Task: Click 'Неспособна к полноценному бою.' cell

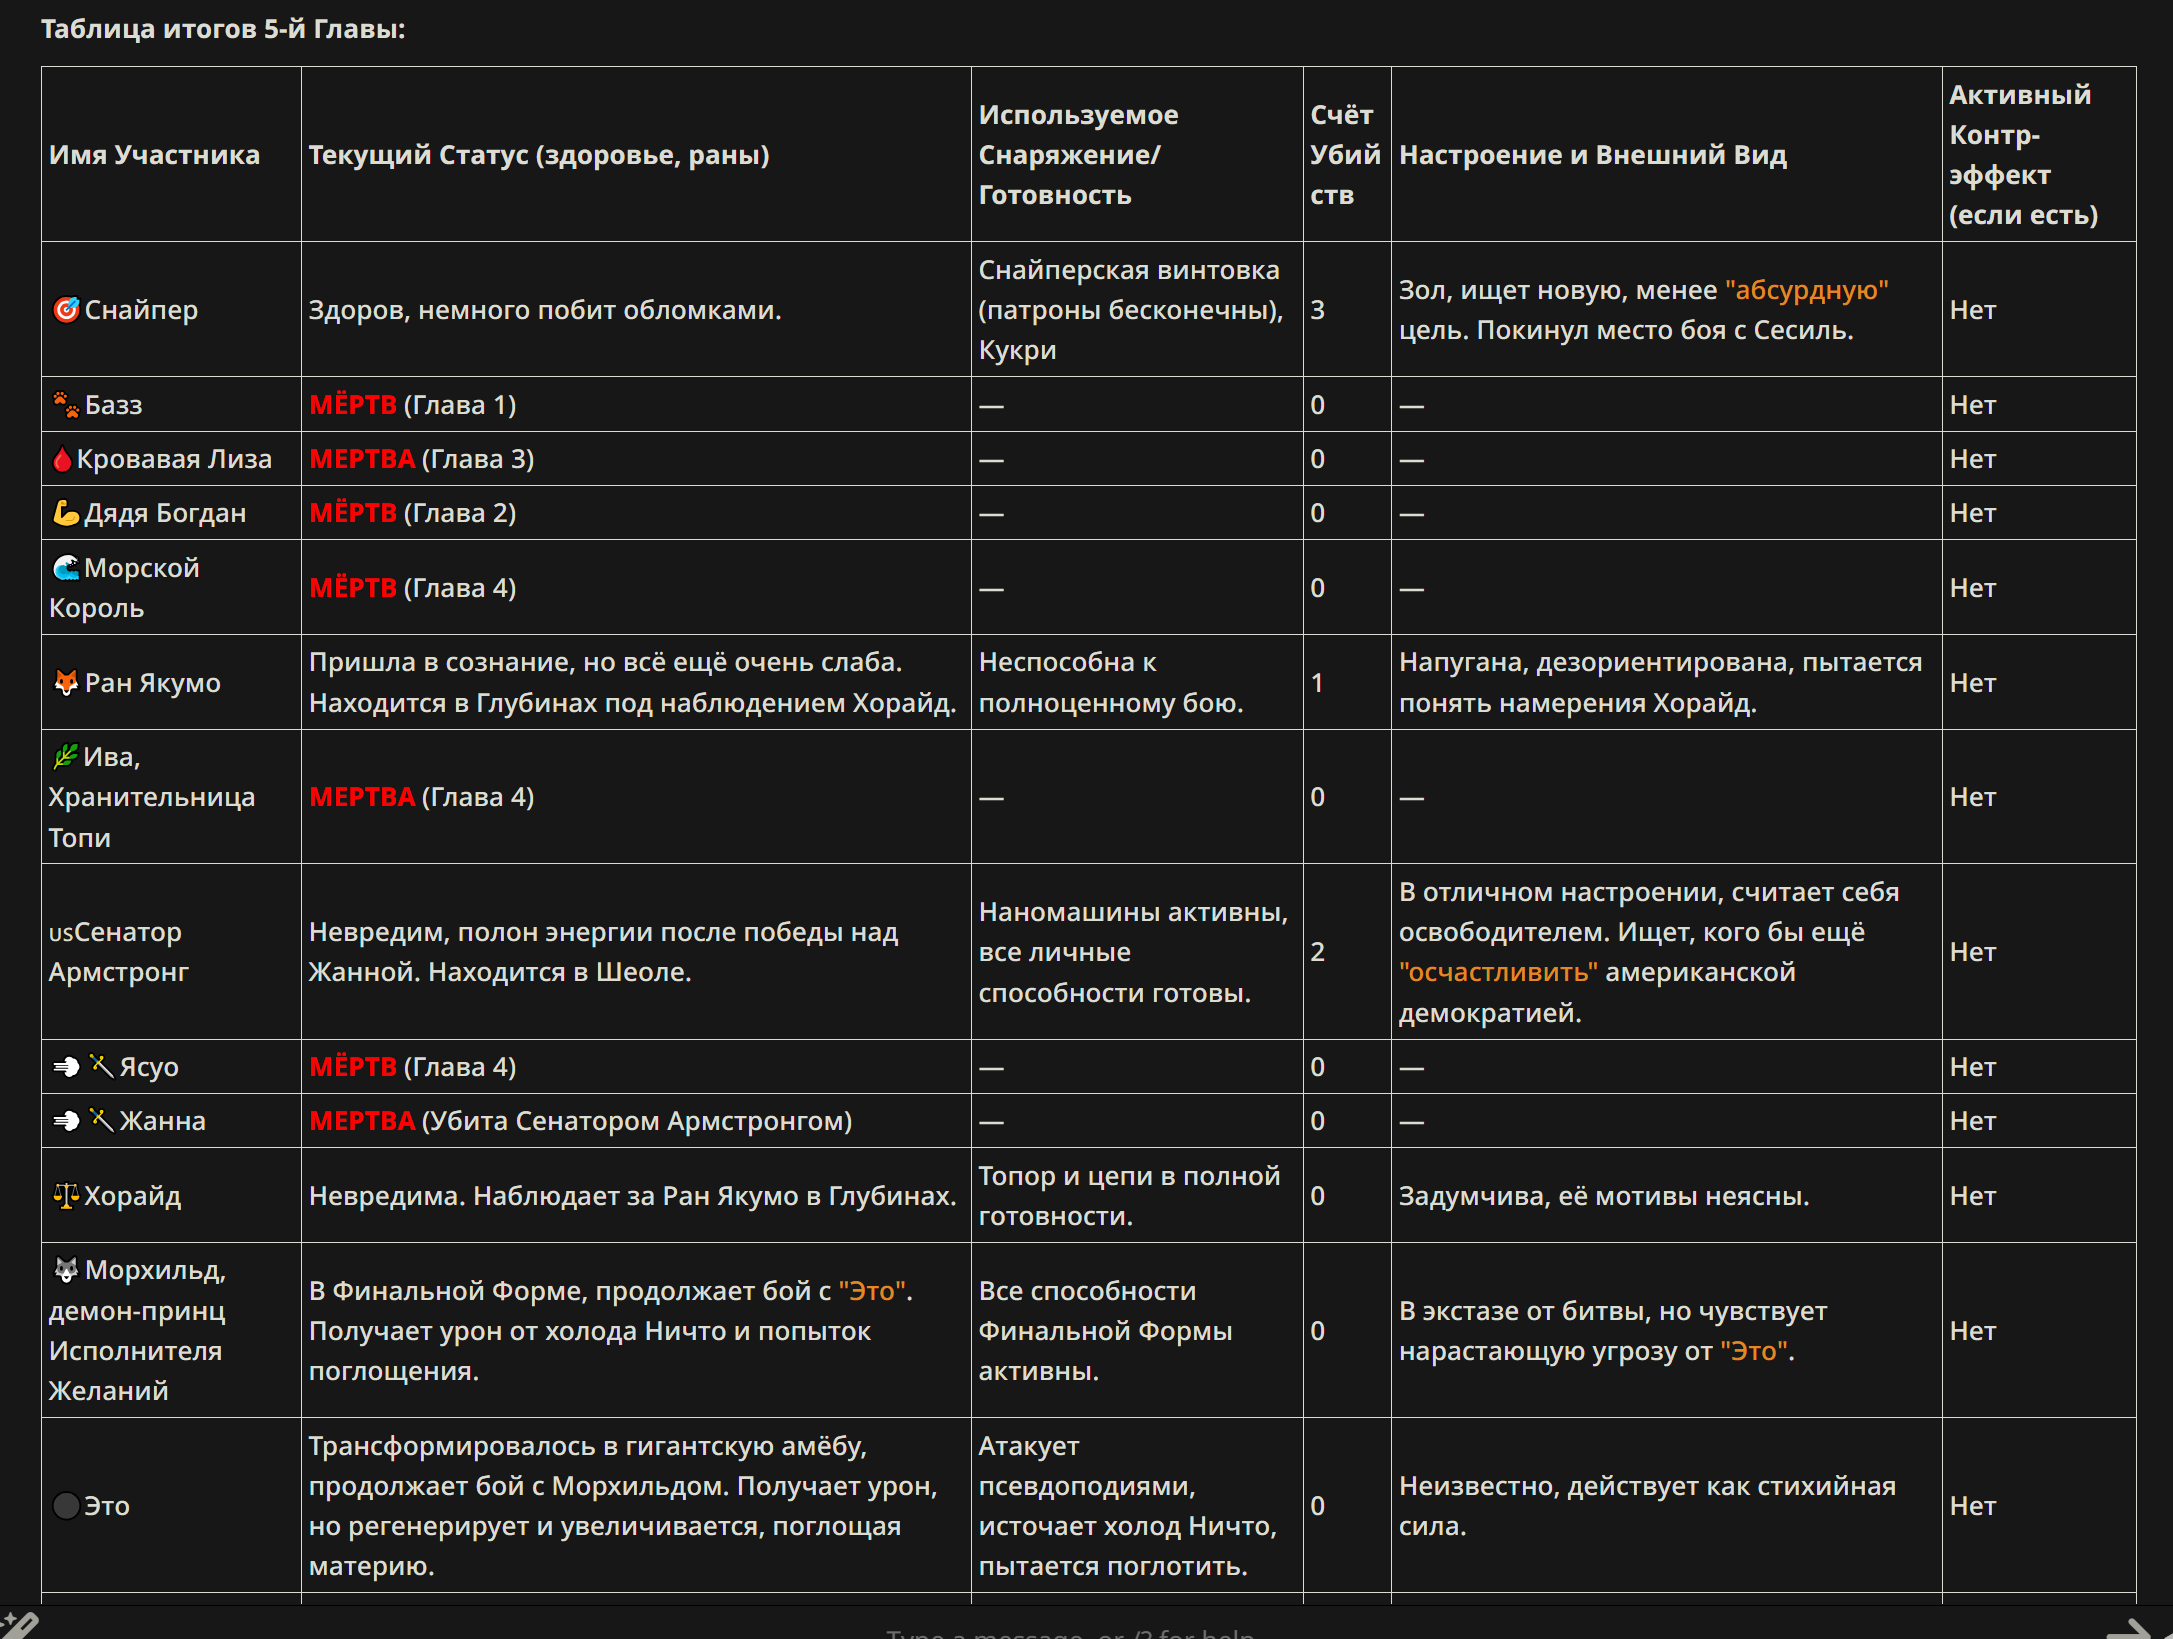Action: coord(1137,683)
